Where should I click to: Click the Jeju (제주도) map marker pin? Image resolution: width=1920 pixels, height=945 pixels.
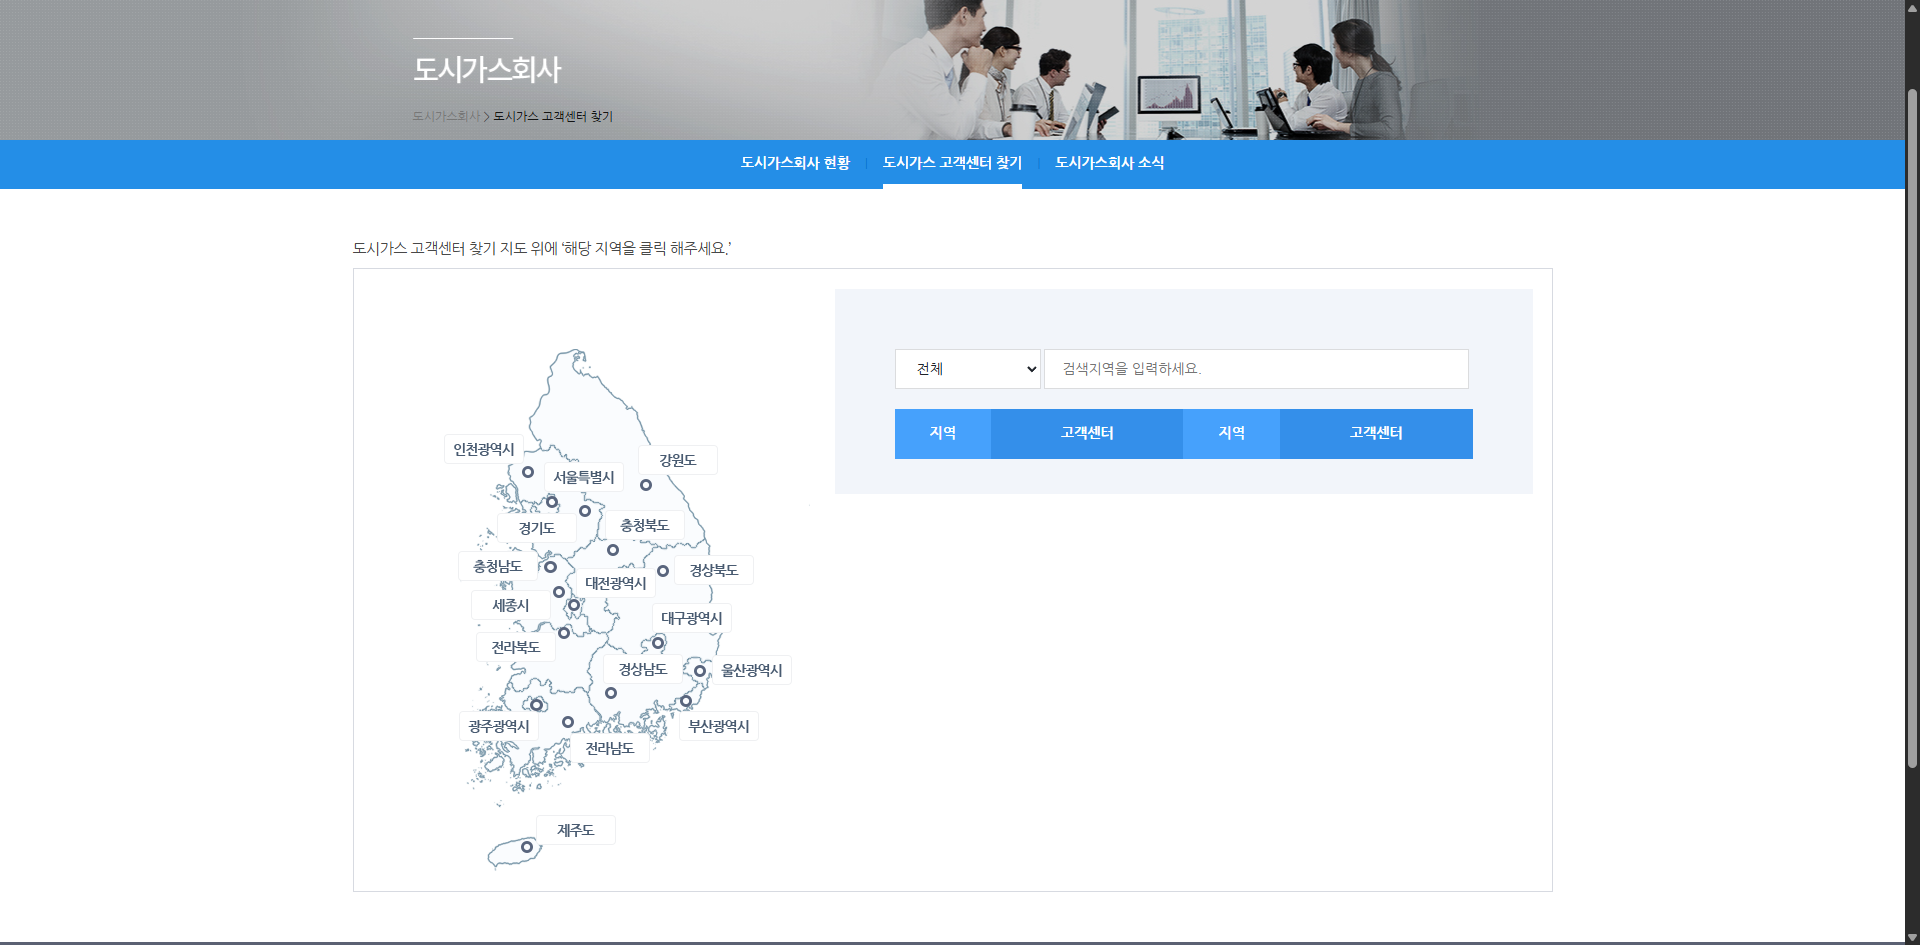[527, 847]
